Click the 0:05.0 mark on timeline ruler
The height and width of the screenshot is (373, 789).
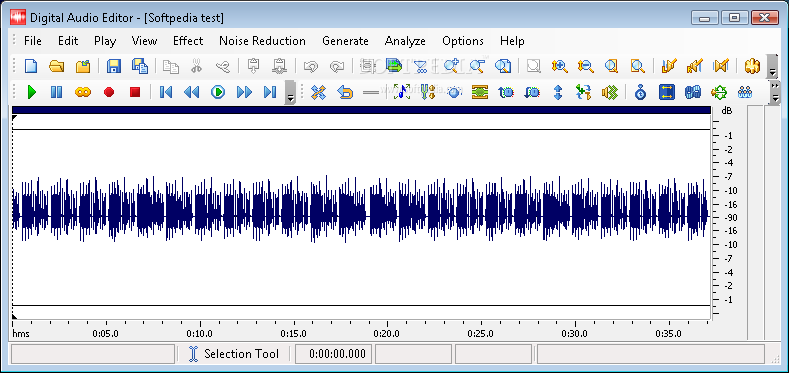click(x=106, y=333)
